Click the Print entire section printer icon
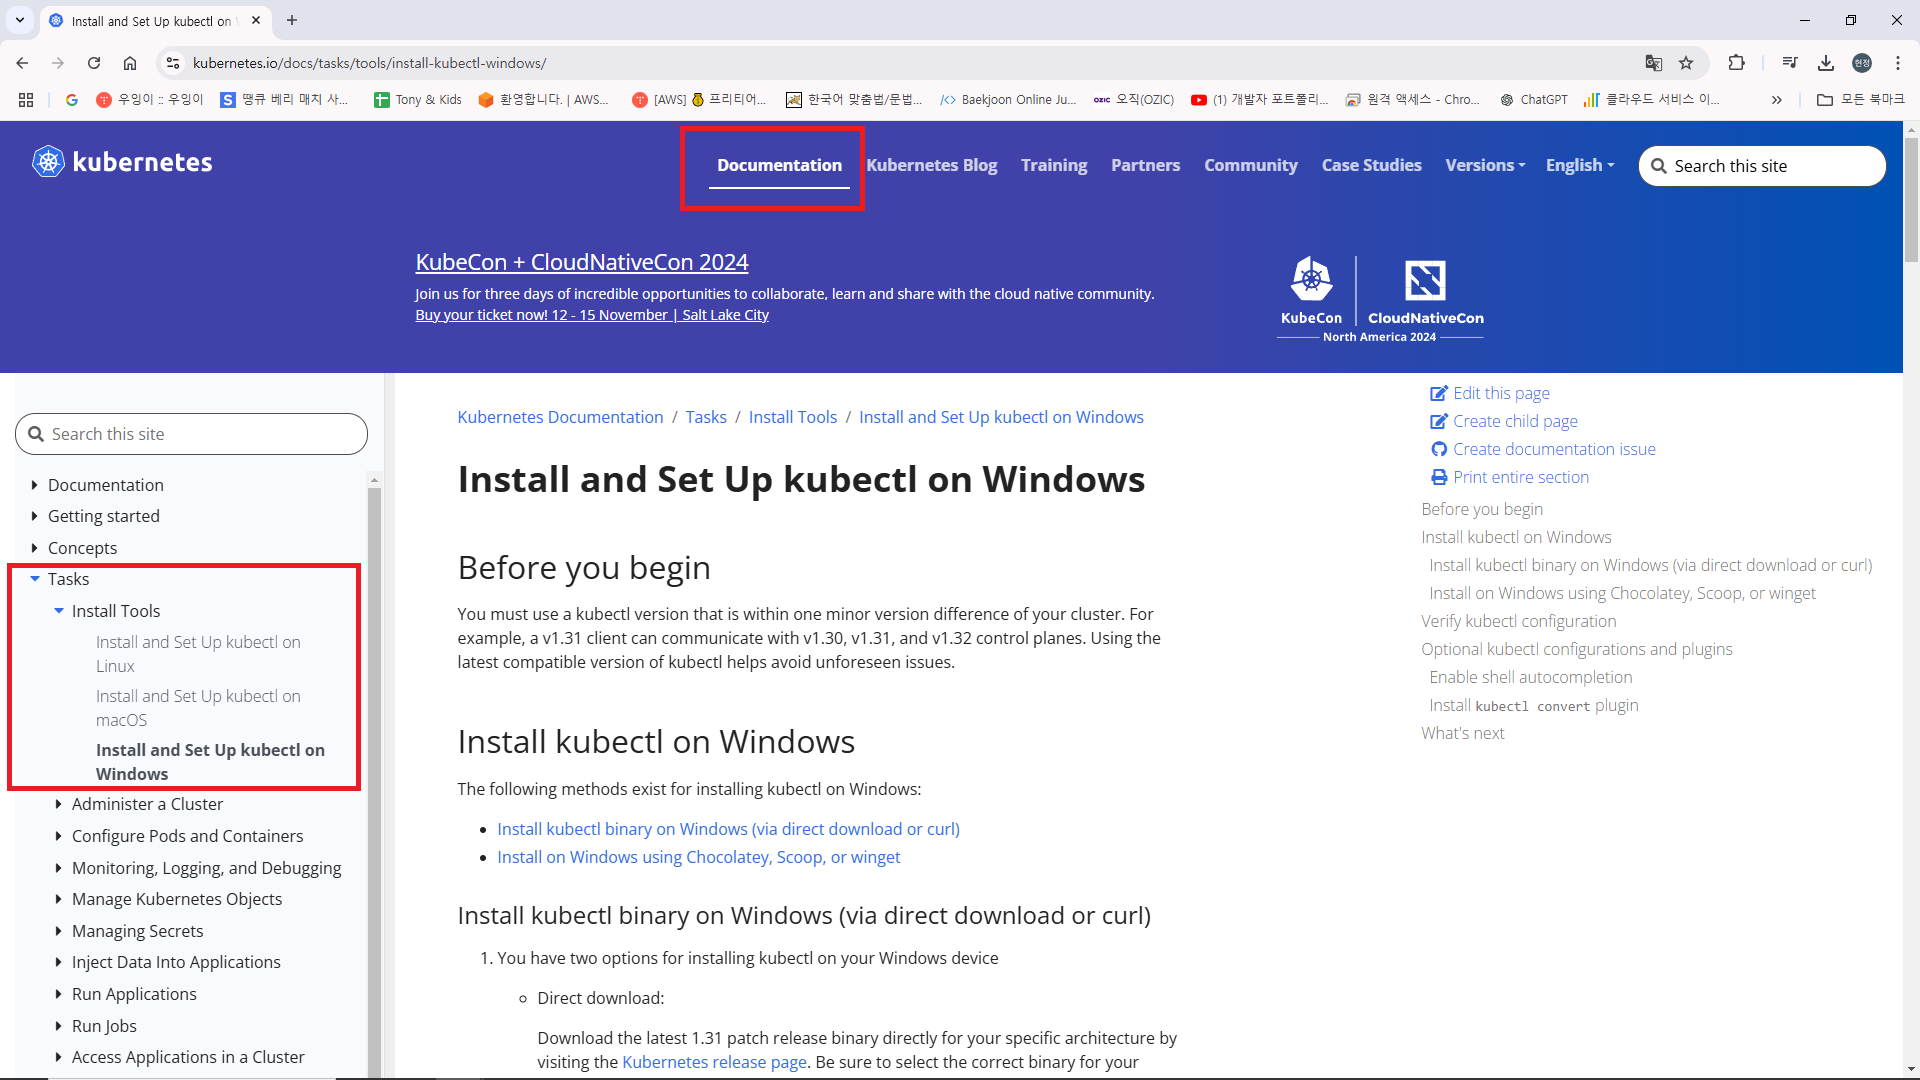Screen dimensions: 1920x1080 pyautogui.click(x=1438, y=477)
